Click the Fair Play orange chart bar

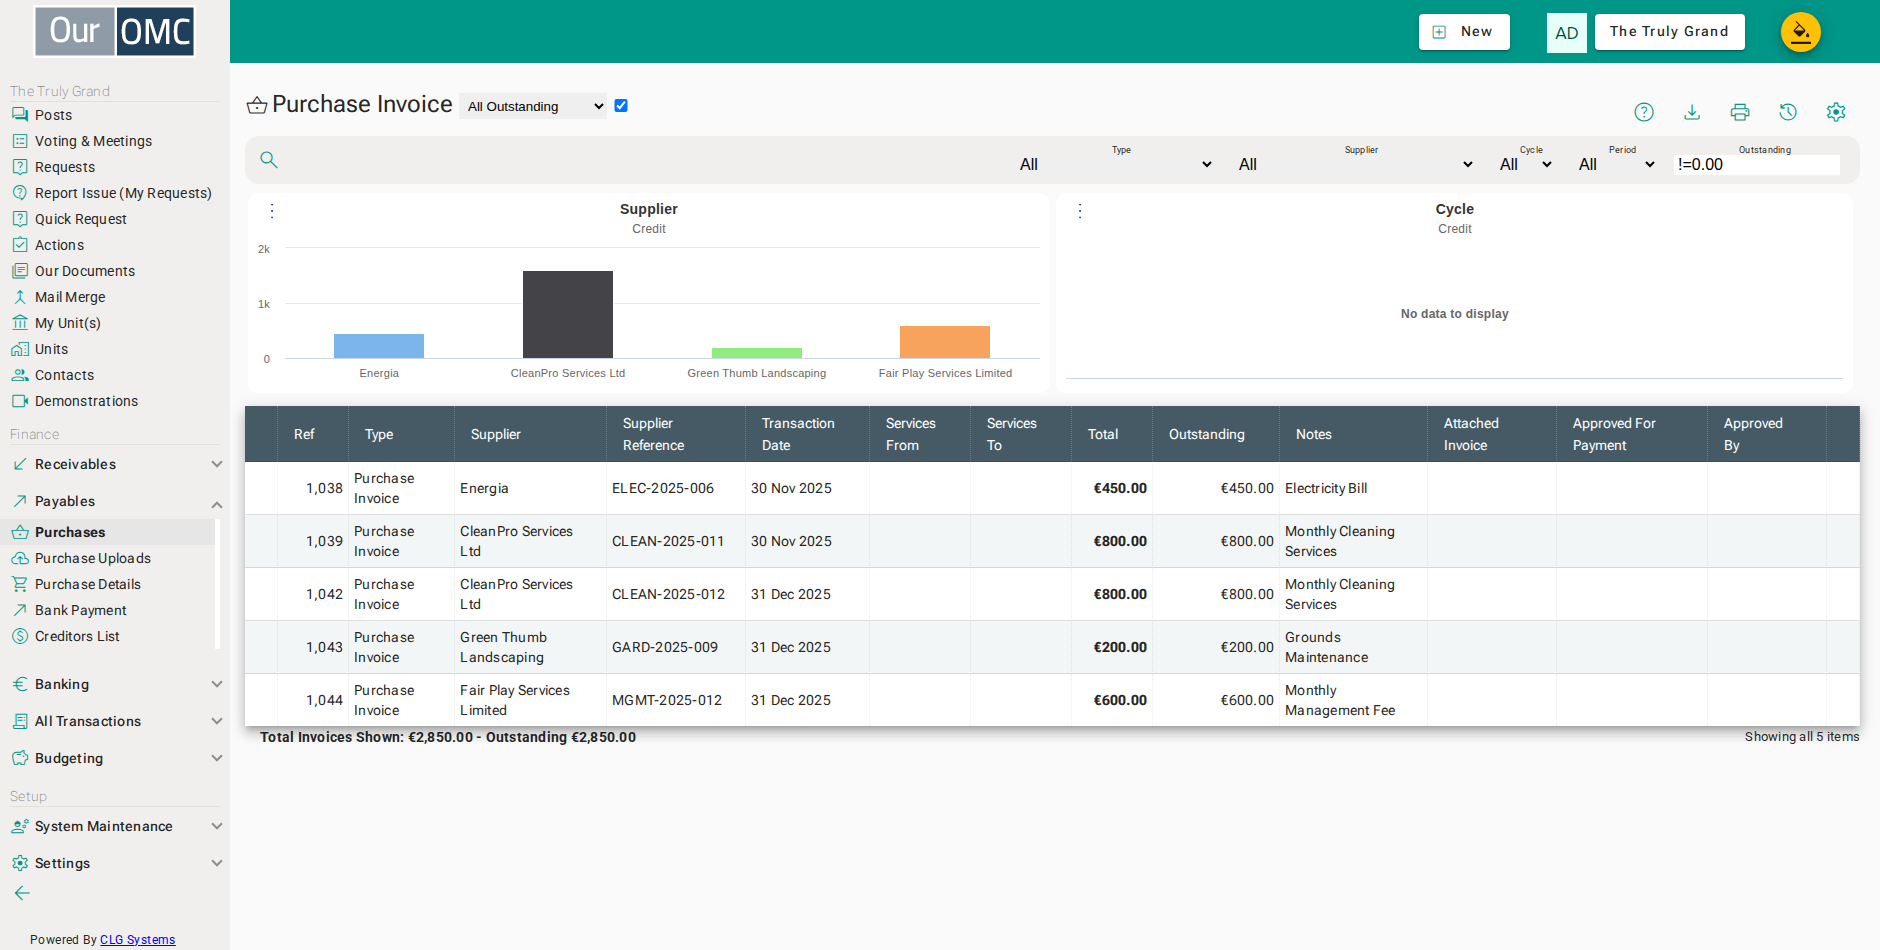point(945,342)
